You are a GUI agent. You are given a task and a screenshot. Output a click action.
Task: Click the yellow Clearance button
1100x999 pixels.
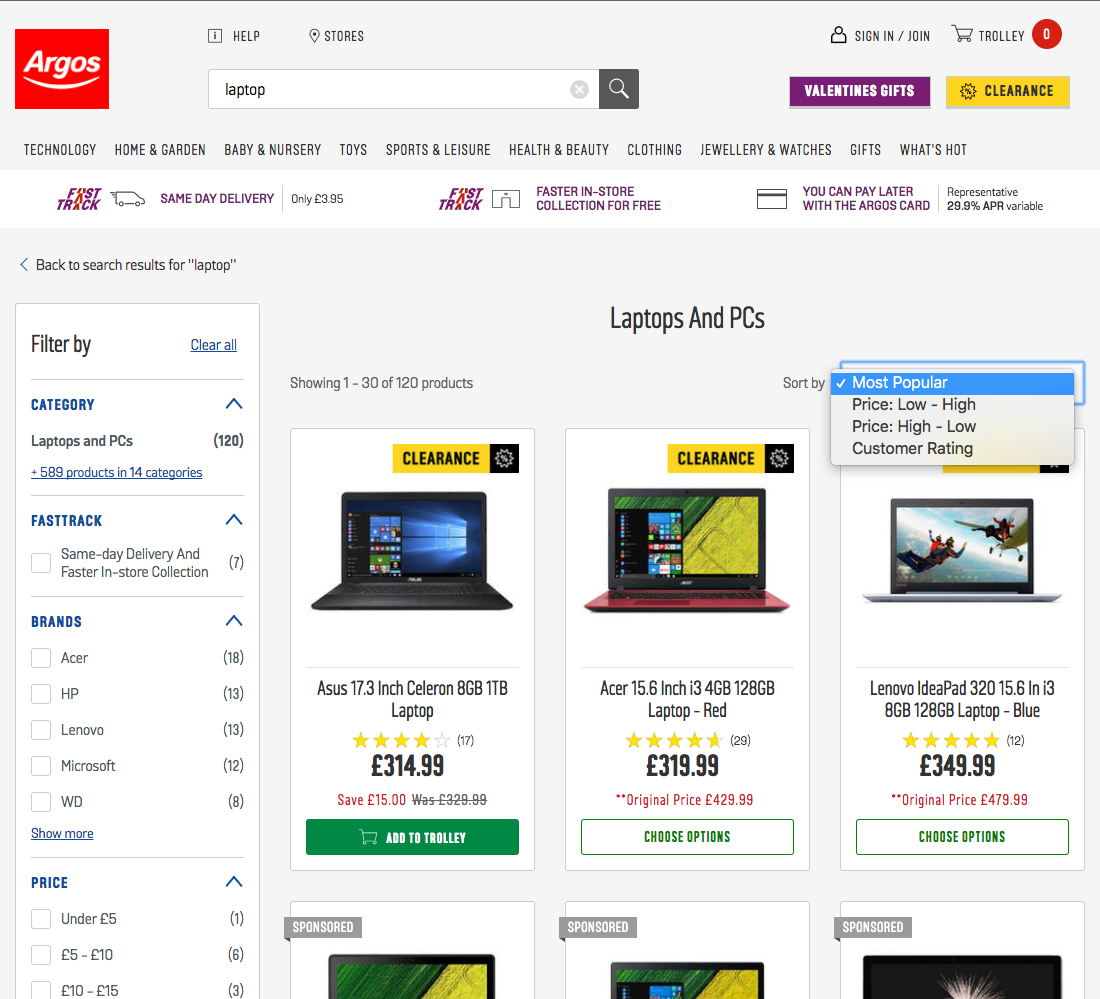(x=1007, y=91)
